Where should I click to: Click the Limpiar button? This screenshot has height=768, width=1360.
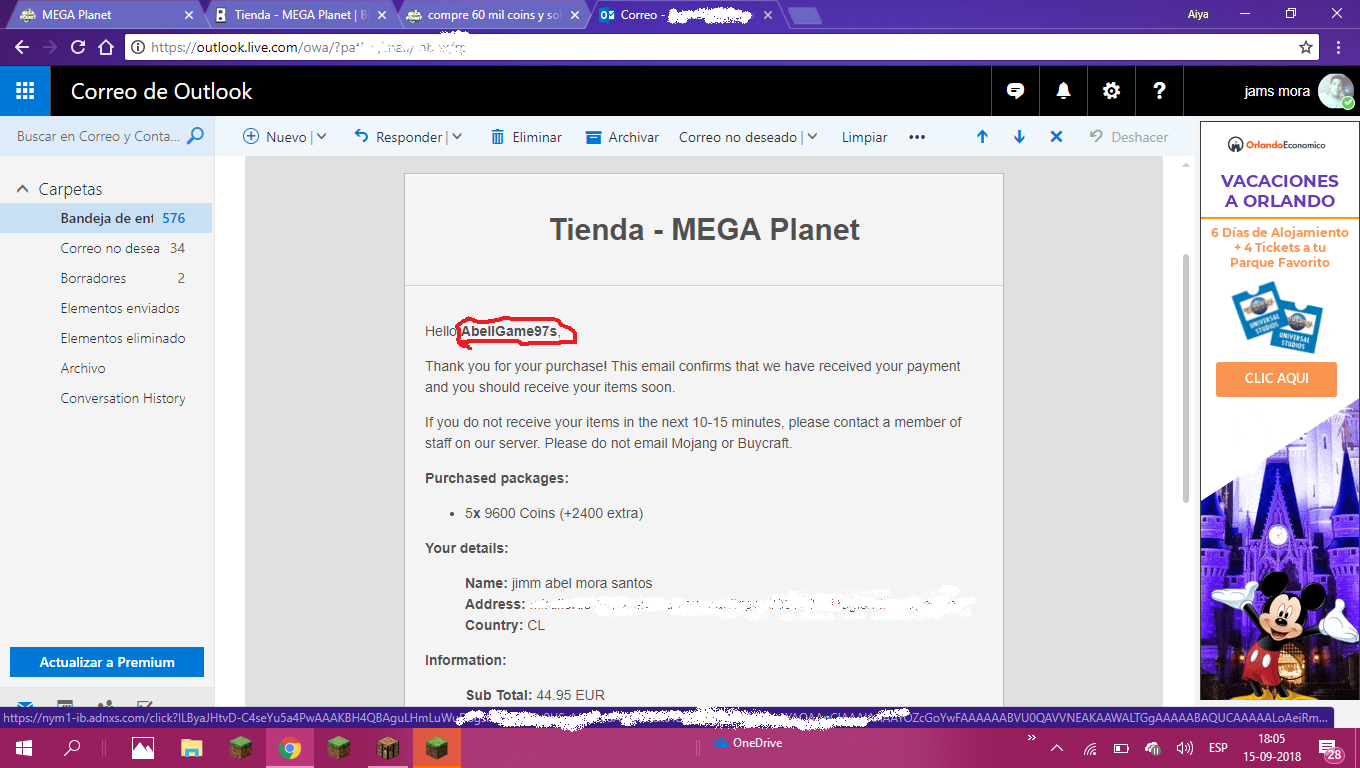point(864,137)
